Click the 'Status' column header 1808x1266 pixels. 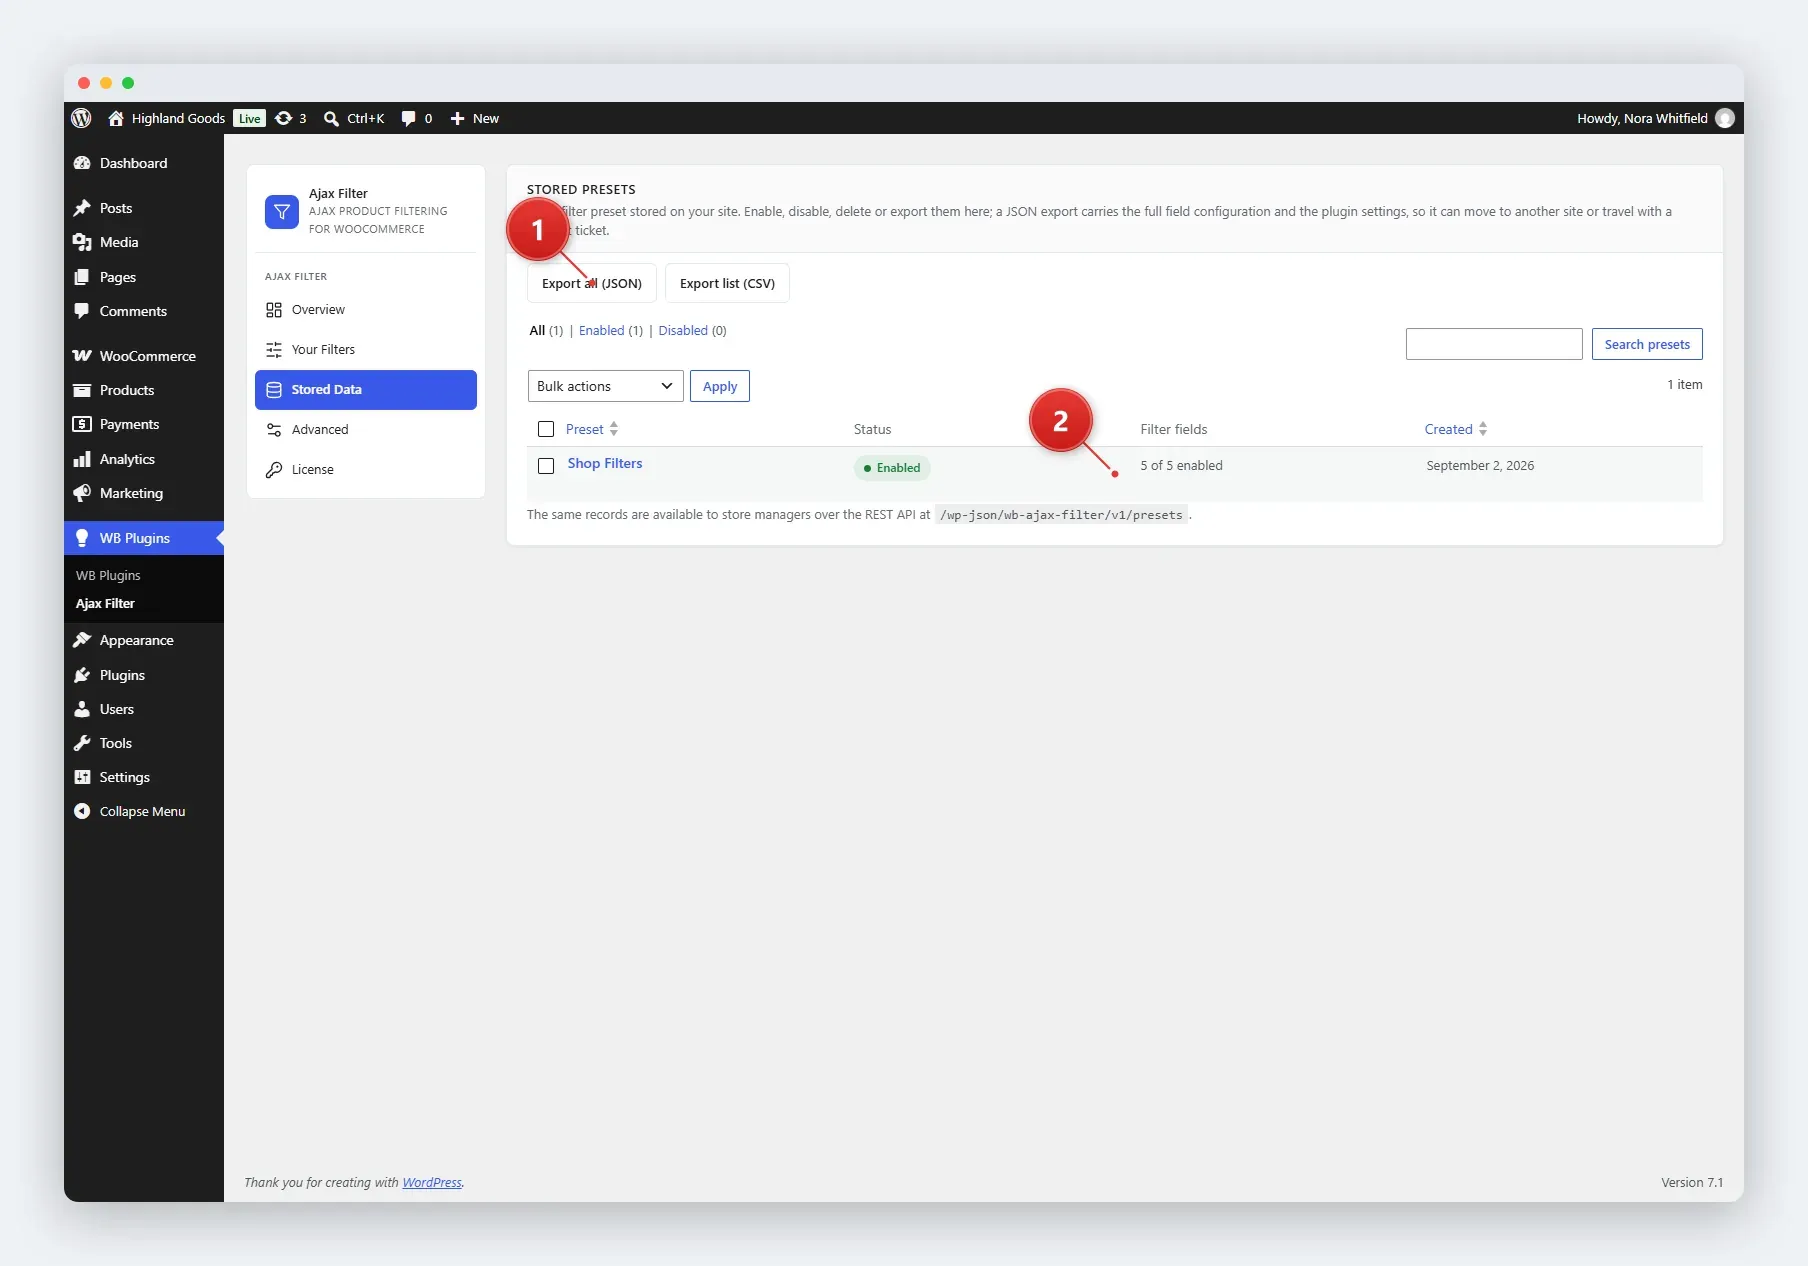click(x=872, y=429)
